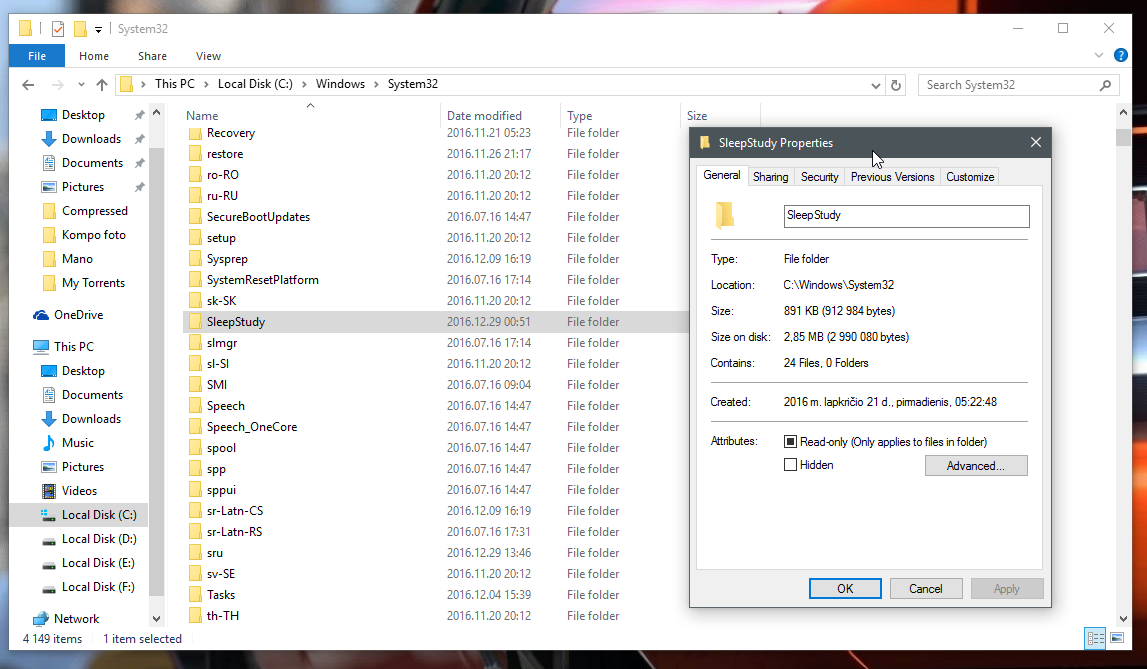Click the folder name field SleepStudy
This screenshot has width=1147, height=669.
[906, 216]
